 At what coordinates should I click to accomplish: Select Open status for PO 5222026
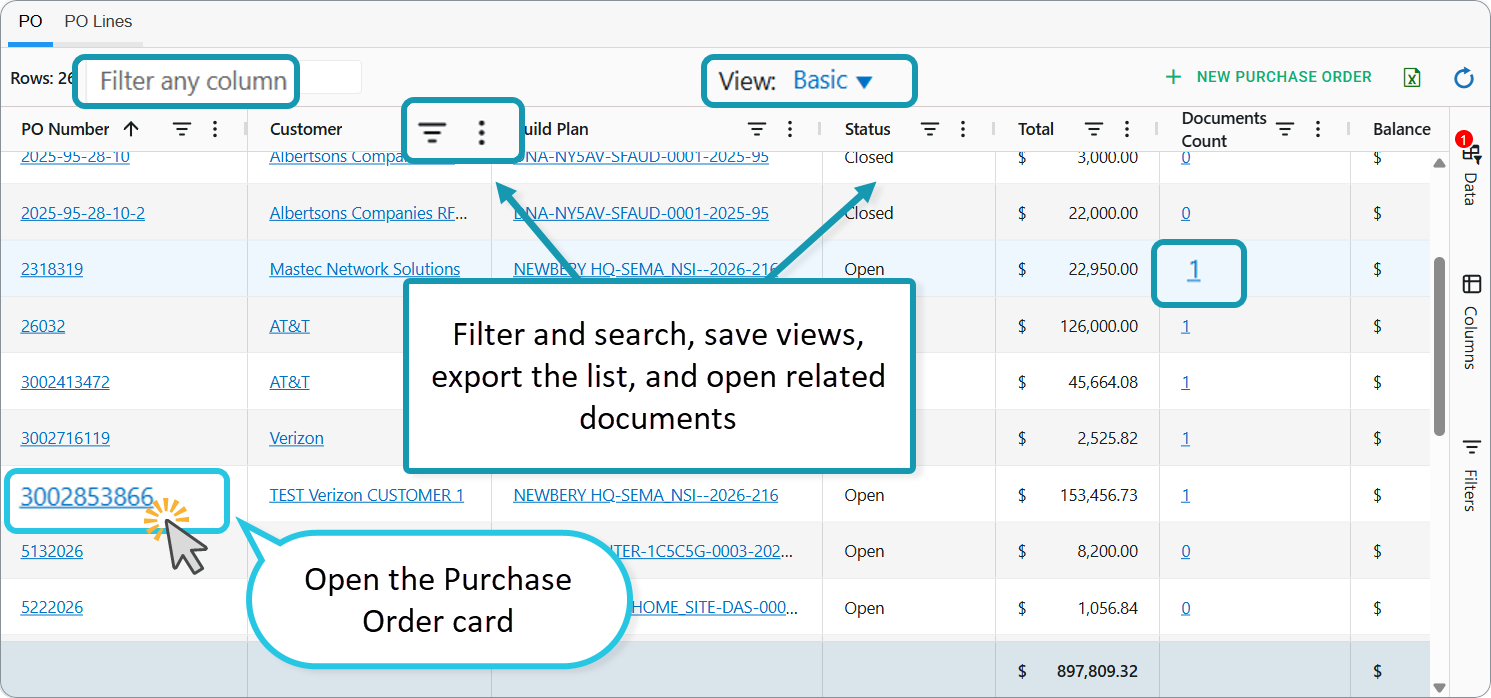coord(864,608)
